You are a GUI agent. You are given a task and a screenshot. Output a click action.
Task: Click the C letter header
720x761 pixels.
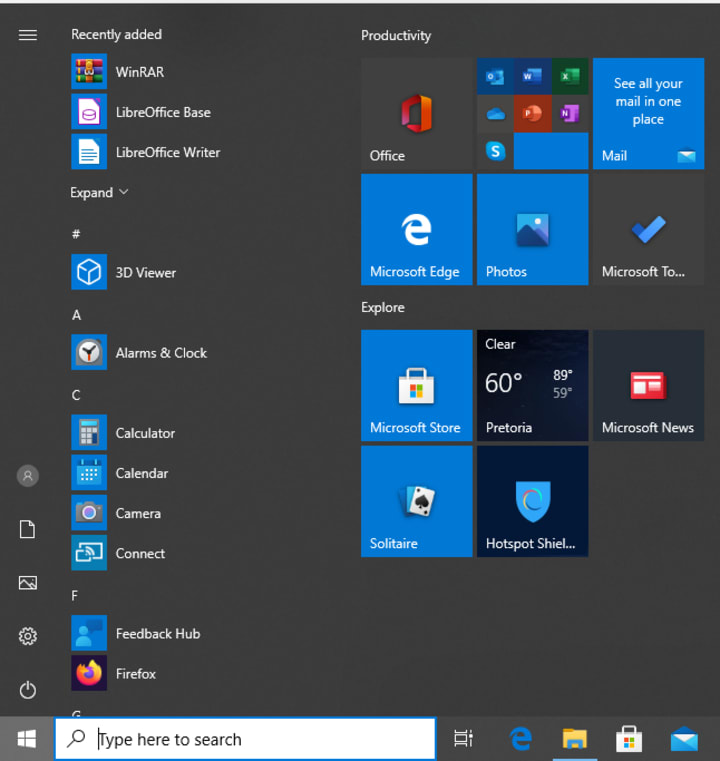pyautogui.click(x=76, y=395)
